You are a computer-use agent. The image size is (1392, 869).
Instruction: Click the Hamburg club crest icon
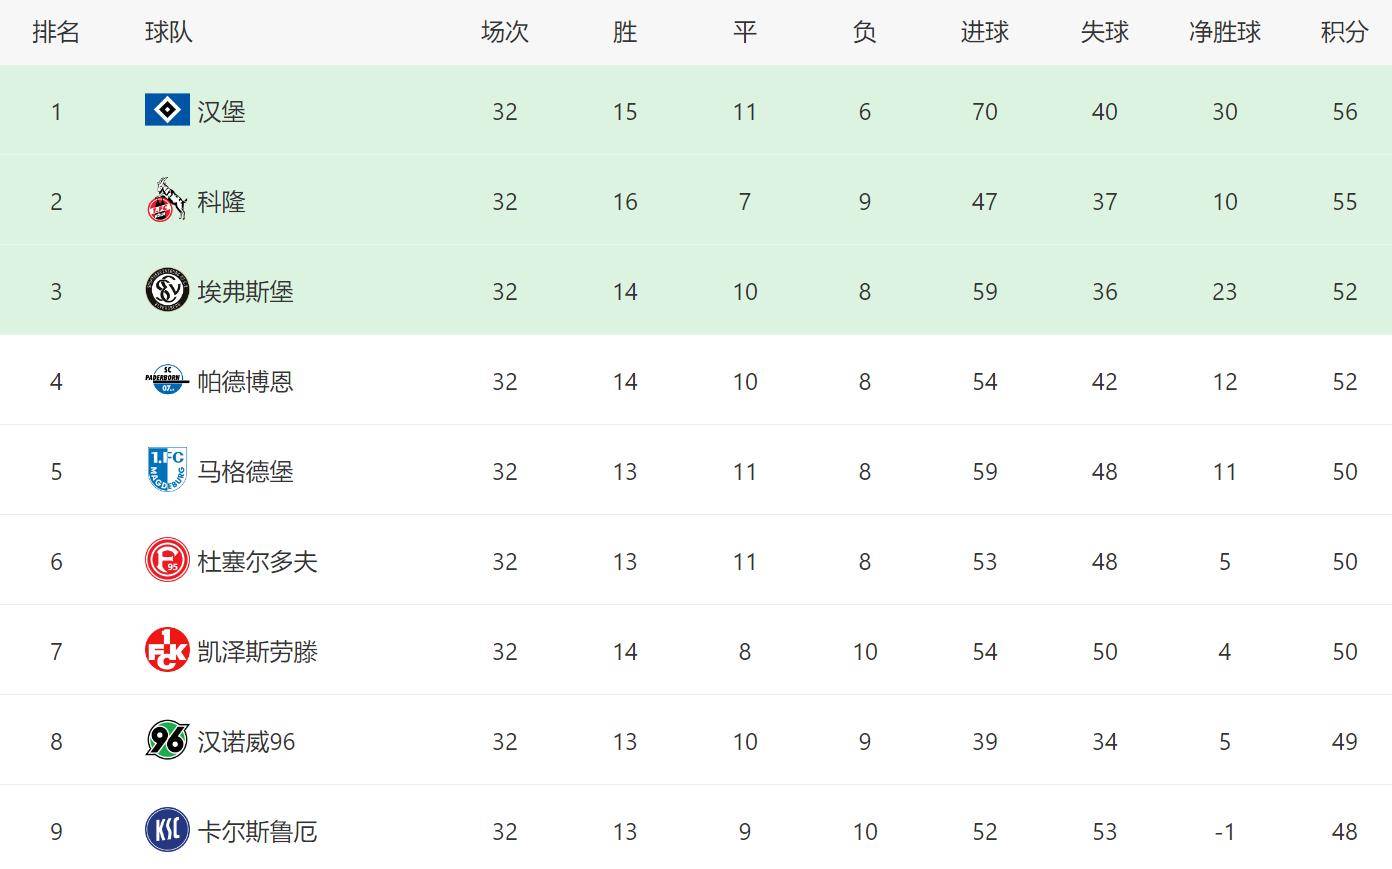click(167, 110)
